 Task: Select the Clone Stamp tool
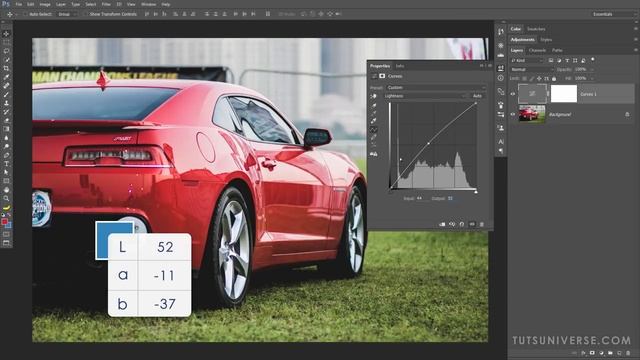[6, 103]
